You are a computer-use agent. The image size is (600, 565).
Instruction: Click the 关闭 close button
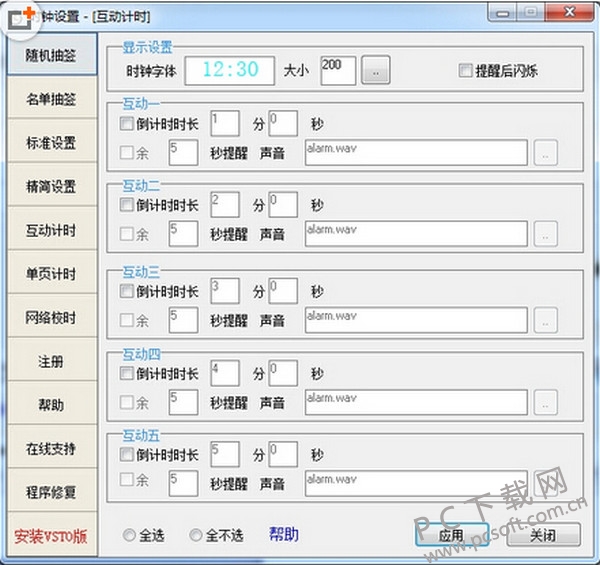pos(543,535)
